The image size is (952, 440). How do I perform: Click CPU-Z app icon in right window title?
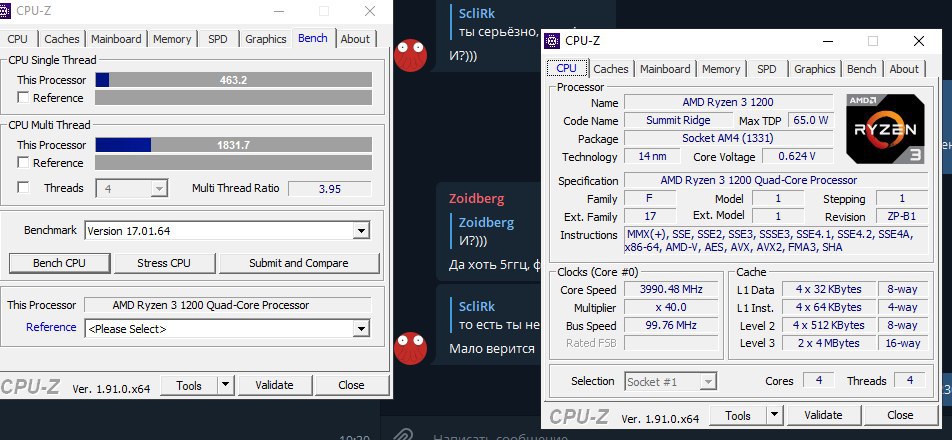click(x=552, y=41)
